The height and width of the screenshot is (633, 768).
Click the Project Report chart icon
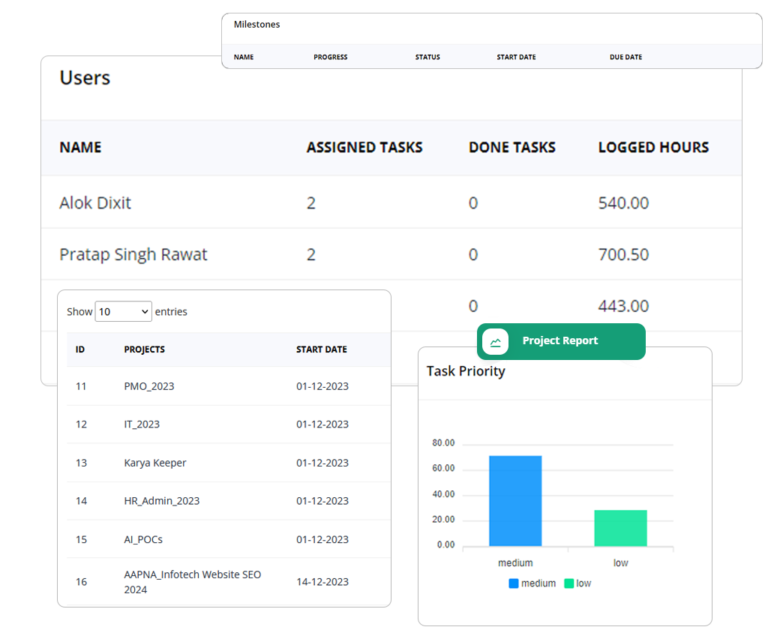495,342
